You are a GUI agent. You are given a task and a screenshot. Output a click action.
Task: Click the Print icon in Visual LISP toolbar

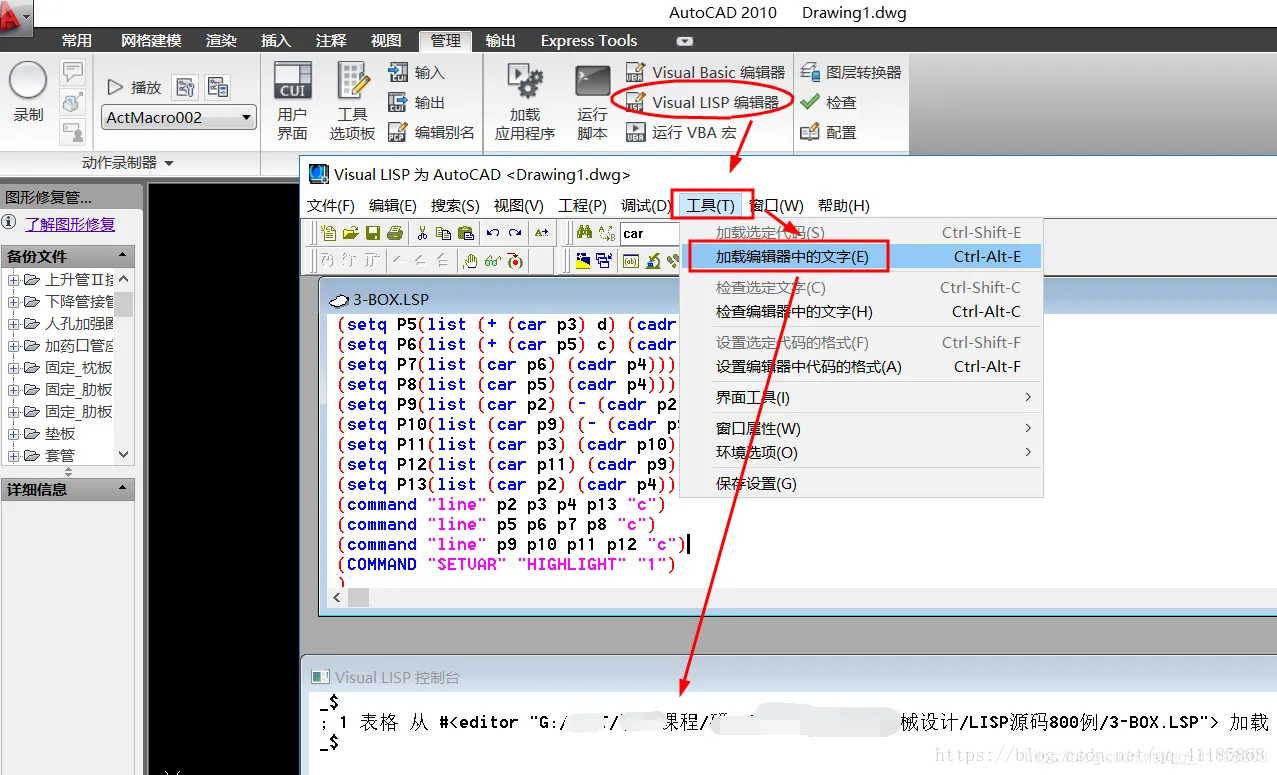394,233
